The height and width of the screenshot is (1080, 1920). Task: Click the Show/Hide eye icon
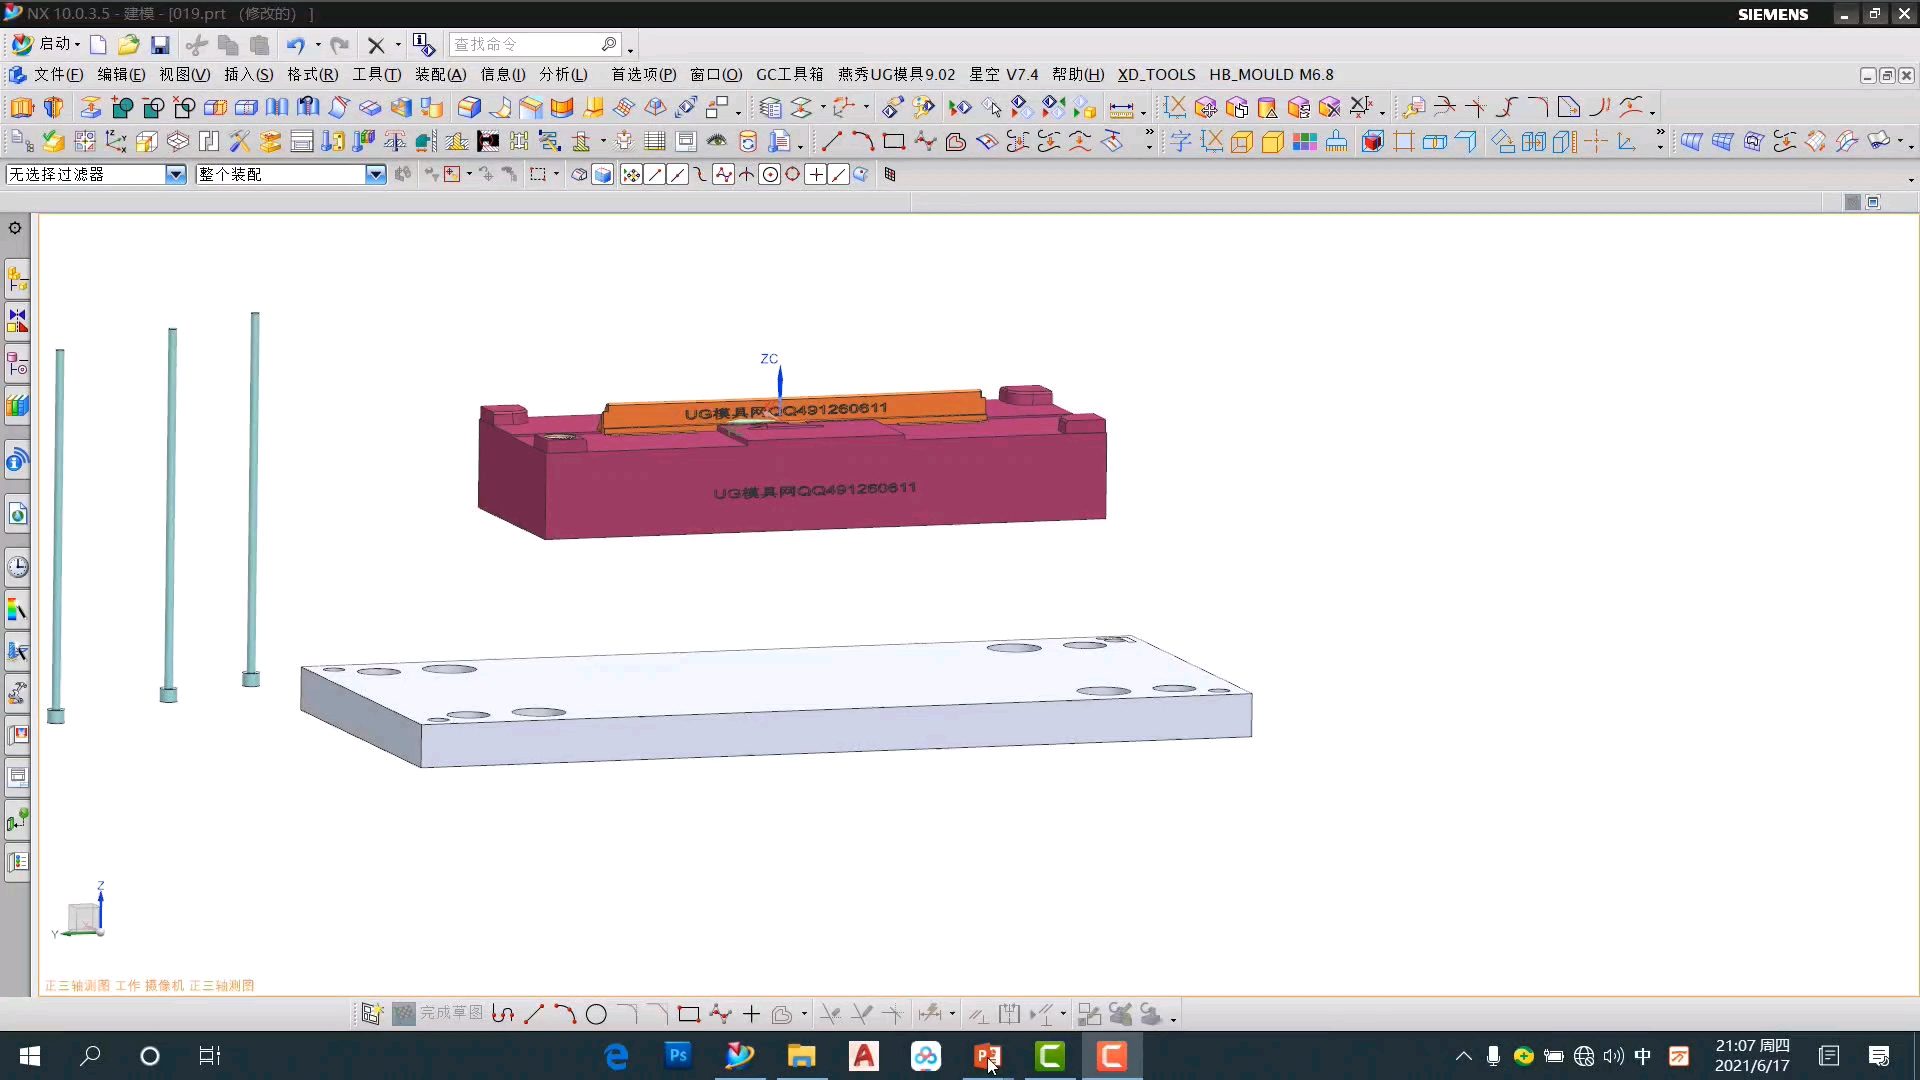(717, 142)
